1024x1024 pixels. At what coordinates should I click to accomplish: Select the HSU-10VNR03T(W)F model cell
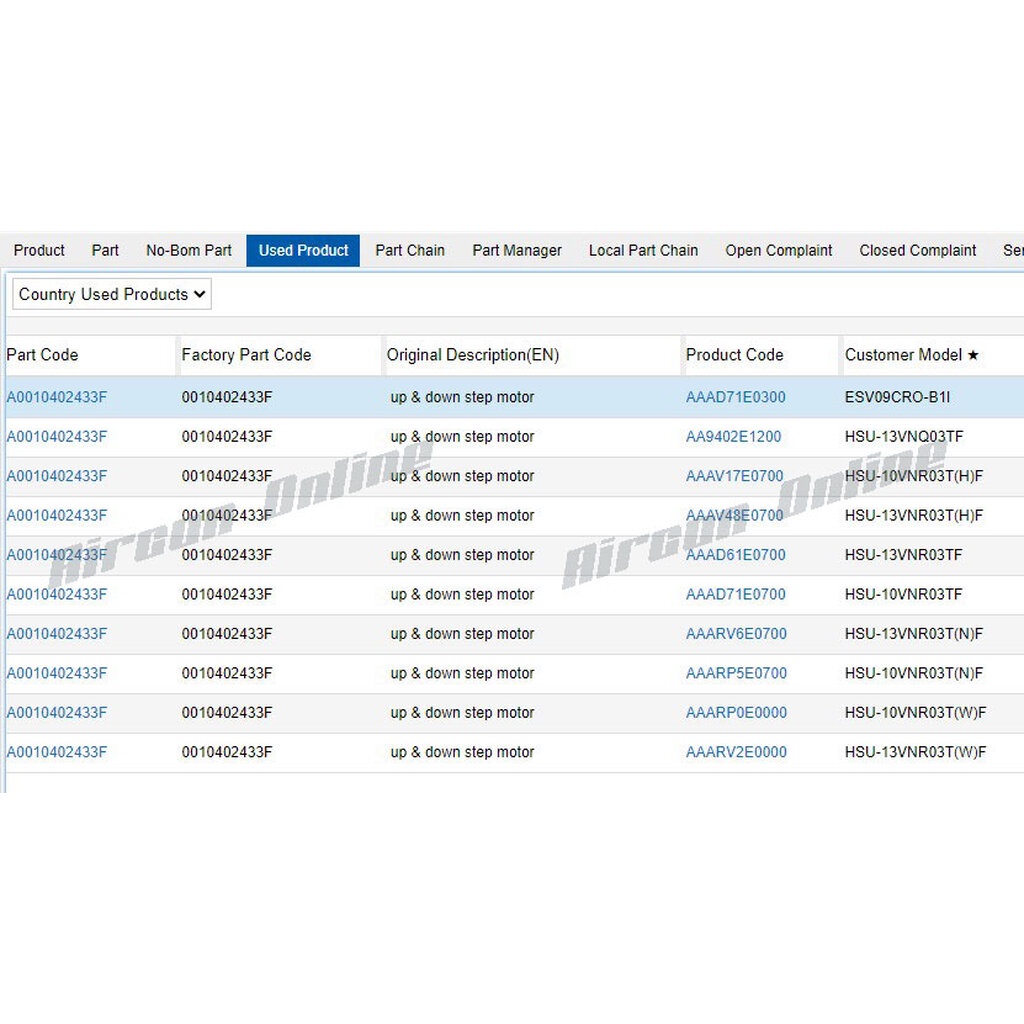click(x=916, y=713)
